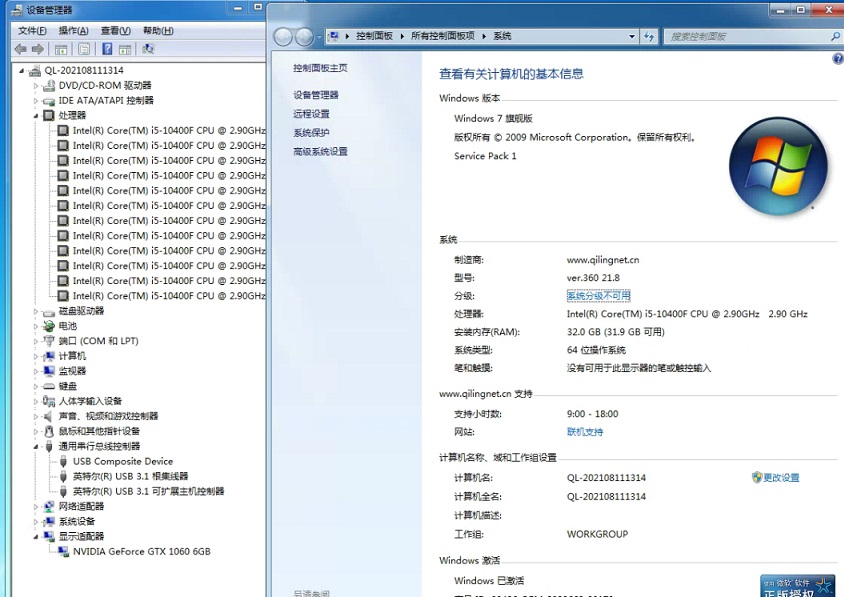Click the '32.0 GB (31.9 GB 可用)' RAM value
The width and height of the screenshot is (844, 597).
click(x=616, y=332)
